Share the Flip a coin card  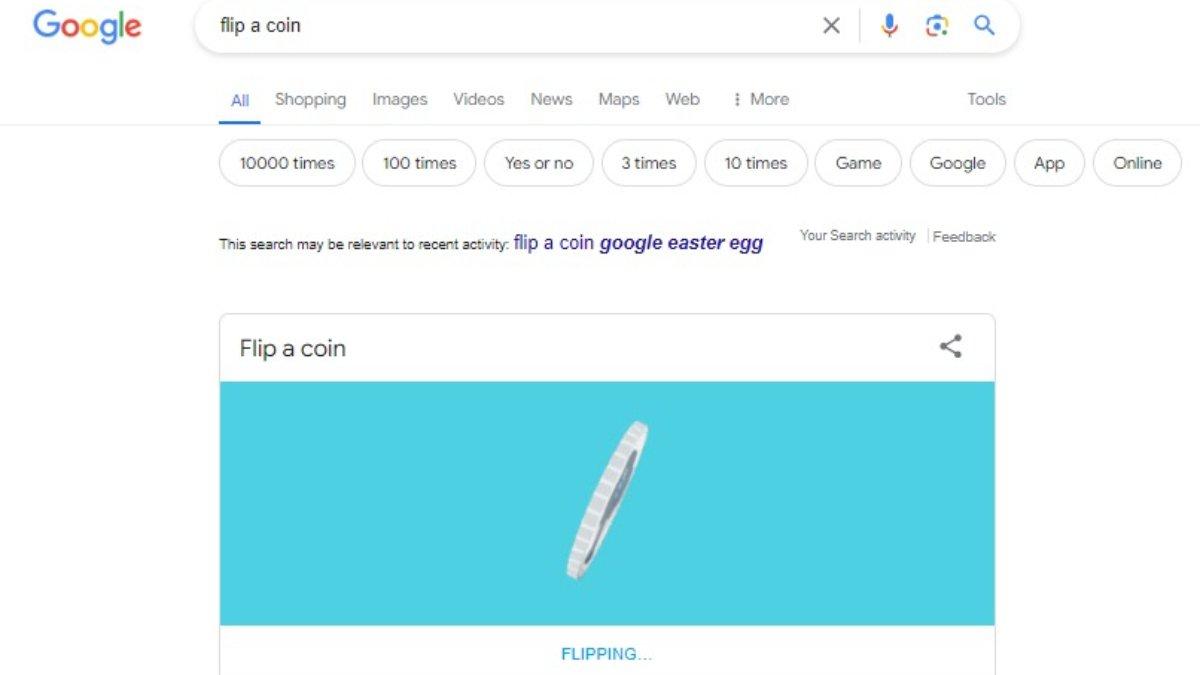[950, 347]
